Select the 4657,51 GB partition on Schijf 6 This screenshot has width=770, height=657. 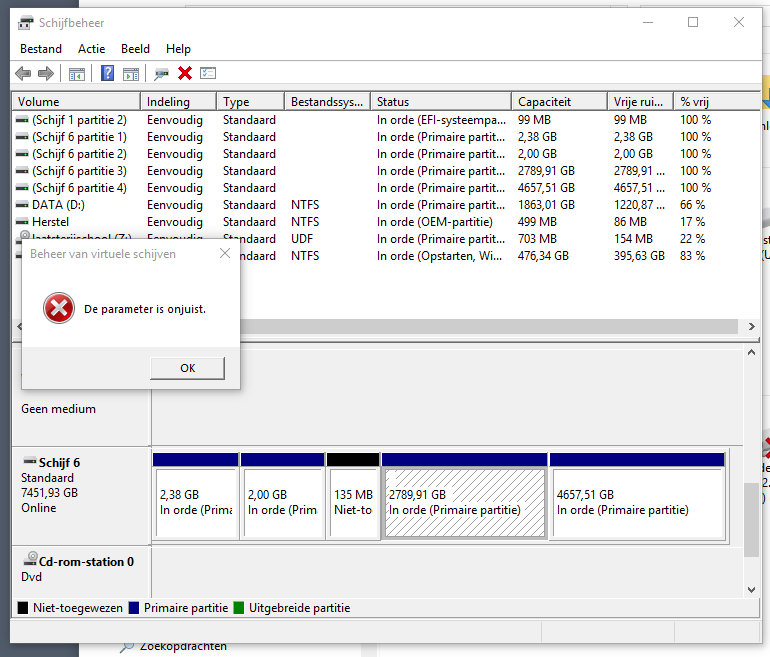[637, 502]
